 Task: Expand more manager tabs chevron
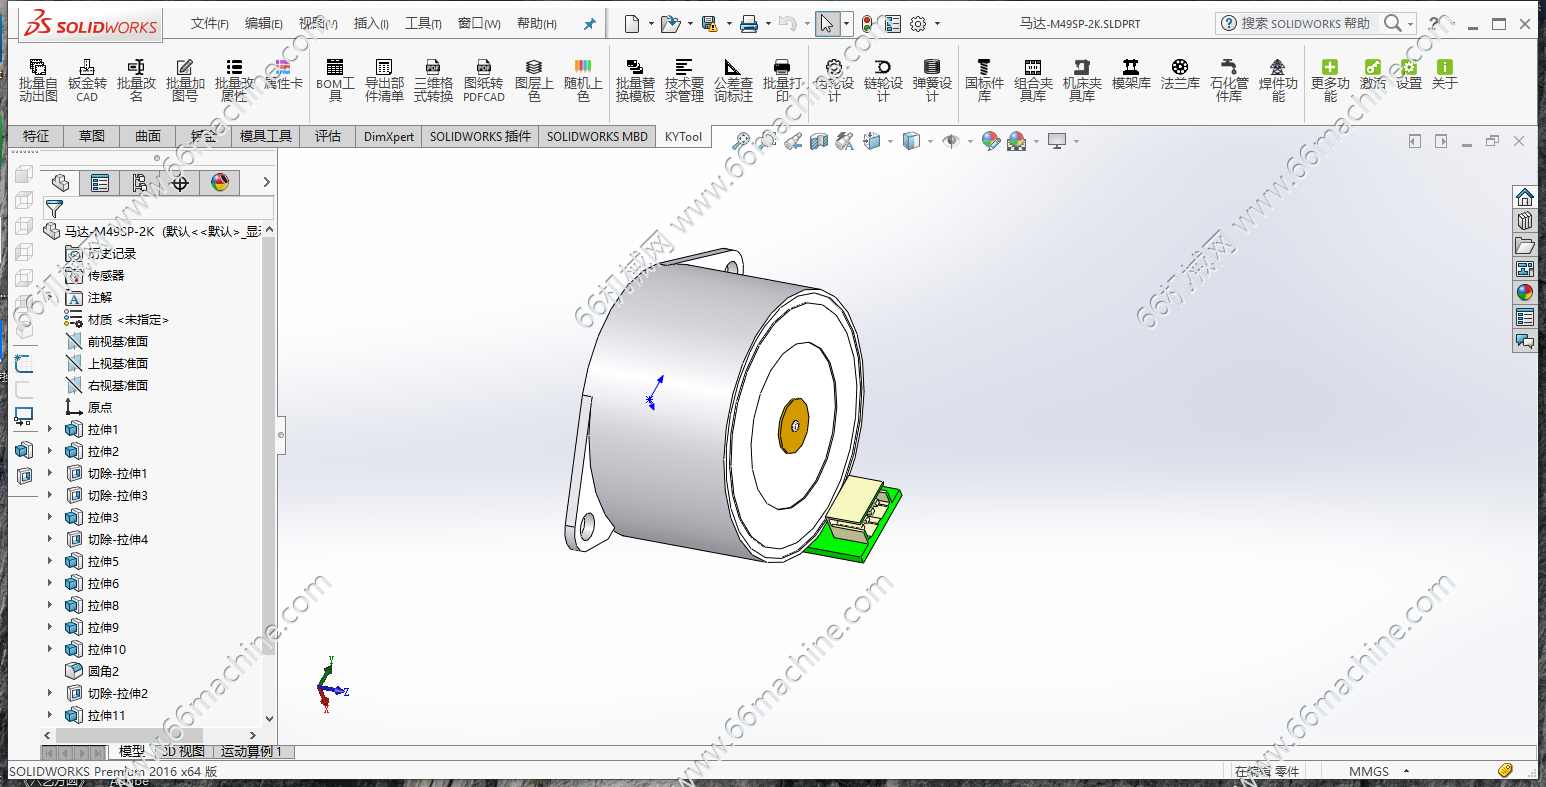pyautogui.click(x=266, y=182)
